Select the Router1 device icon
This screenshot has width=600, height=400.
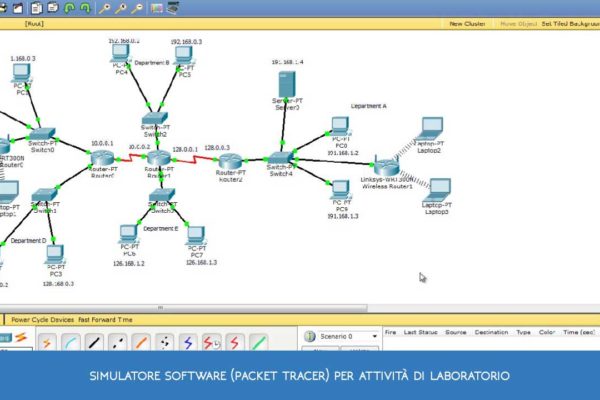[x=158, y=158]
